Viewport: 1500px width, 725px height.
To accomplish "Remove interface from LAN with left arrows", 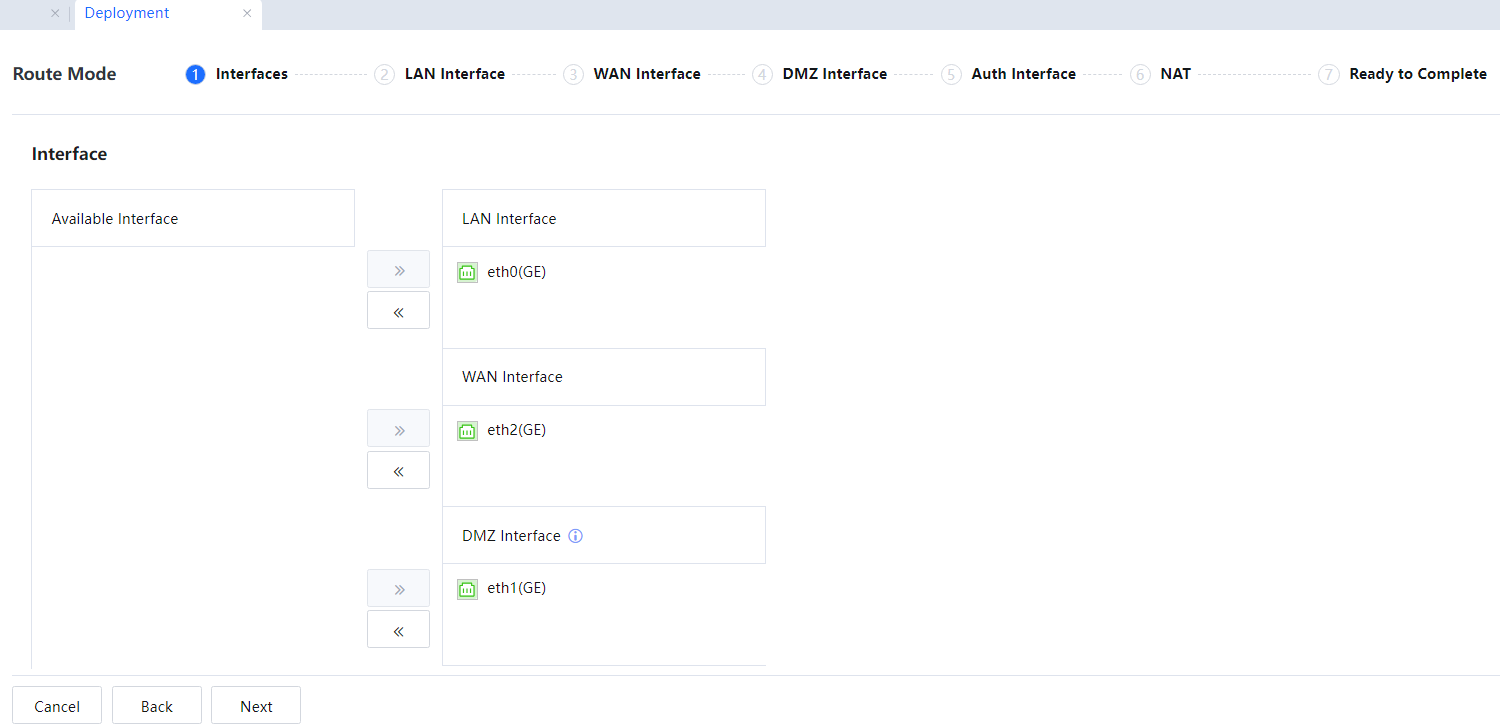I will tap(398, 311).
